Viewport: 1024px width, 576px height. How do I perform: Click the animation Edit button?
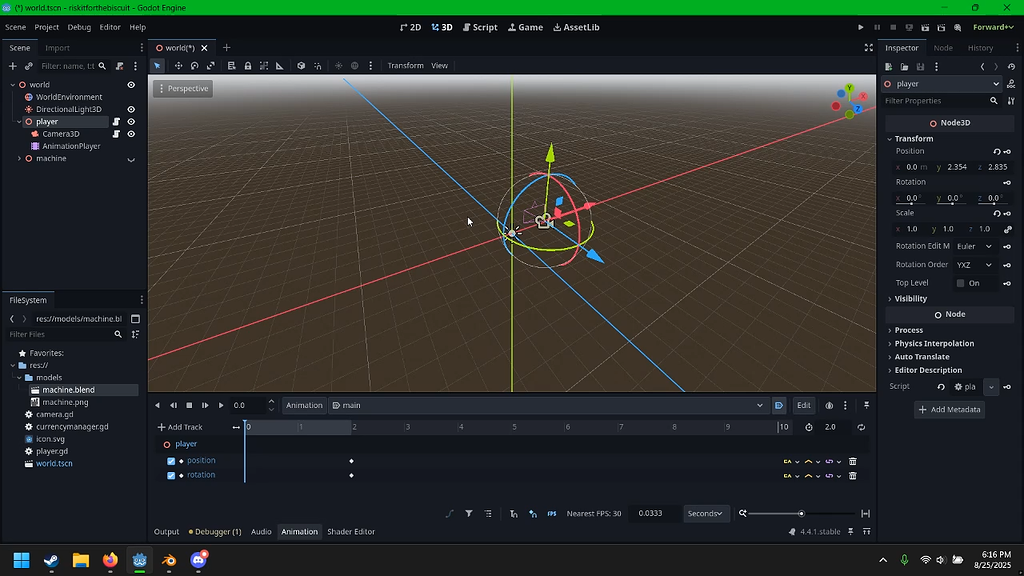[x=803, y=406]
